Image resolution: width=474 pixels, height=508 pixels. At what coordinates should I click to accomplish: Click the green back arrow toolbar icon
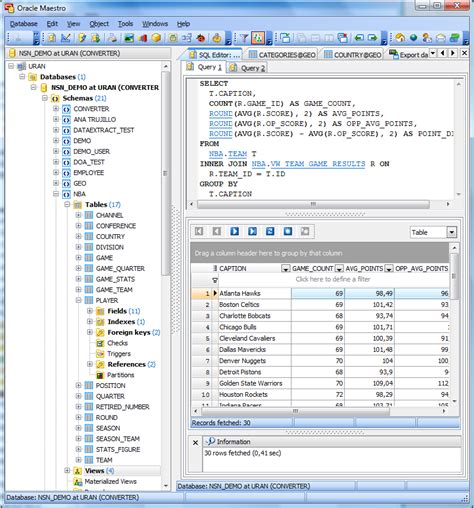359,38
